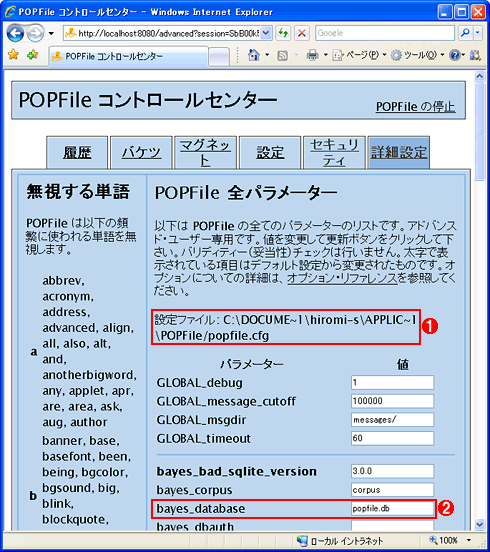Click the Internet Explorer title bar icon
Viewport: 490px width, 552px height.
coord(10,12)
